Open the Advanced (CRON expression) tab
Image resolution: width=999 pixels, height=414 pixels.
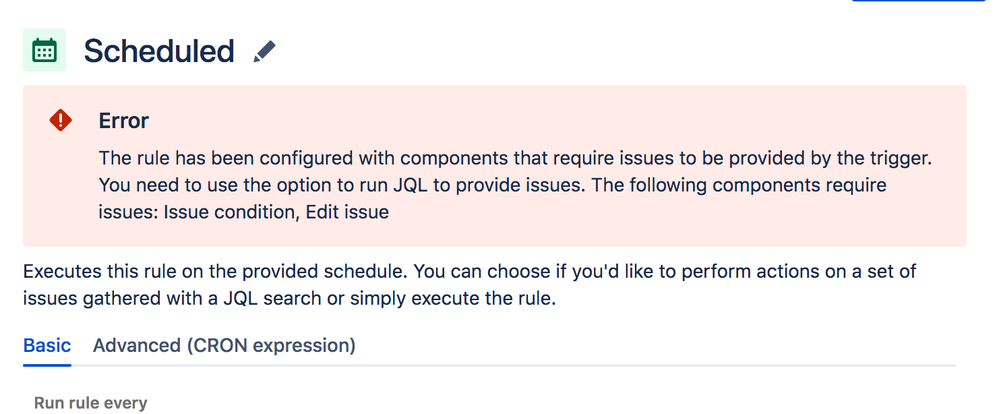tap(224, 346)
